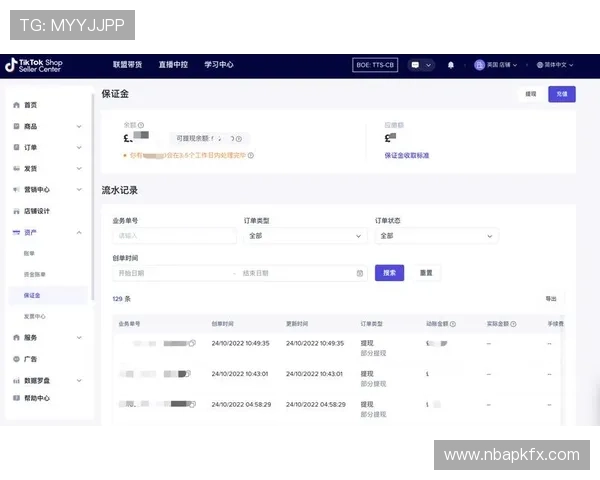Click the 店铺设计 store icon
600x480 pixels.
click(16, 211)
